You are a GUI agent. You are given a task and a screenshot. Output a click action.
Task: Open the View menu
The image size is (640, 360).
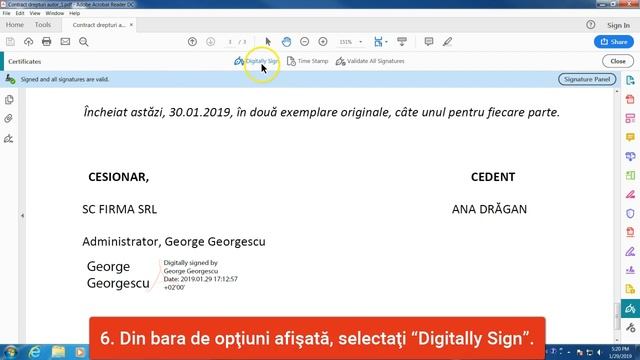35,13
